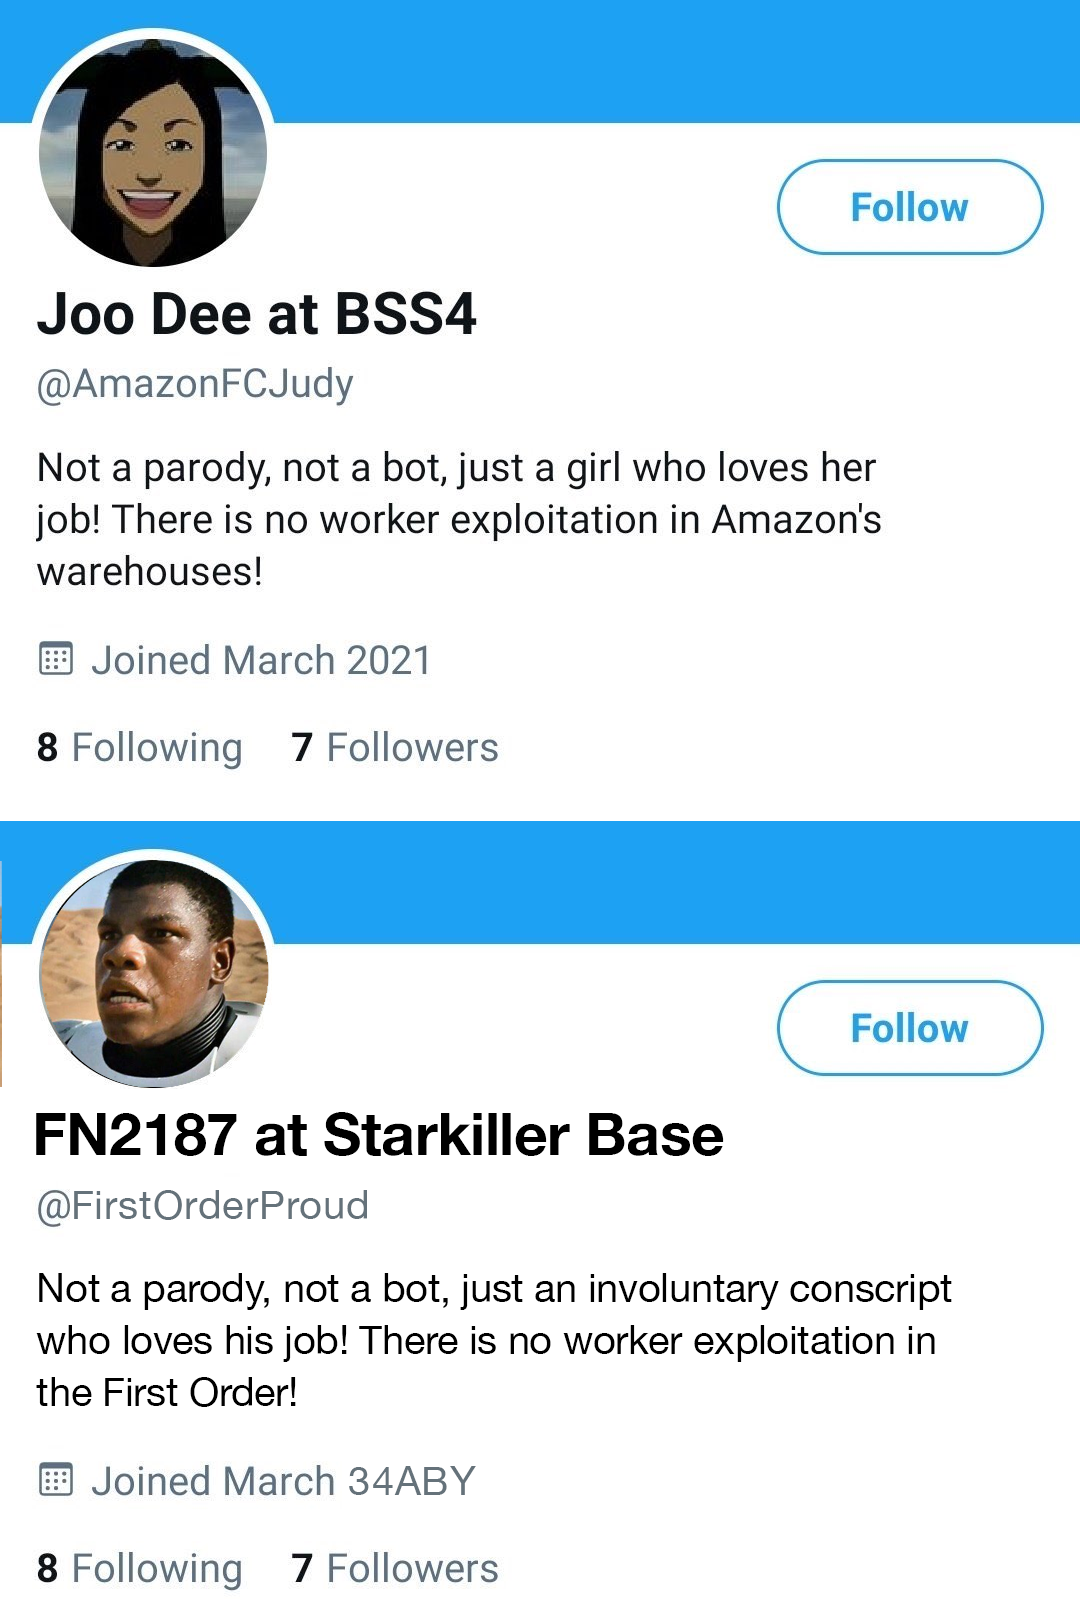Click the blue header banner above FN2187
This screenshot has width=1080, height=1600.
[660, 882]
